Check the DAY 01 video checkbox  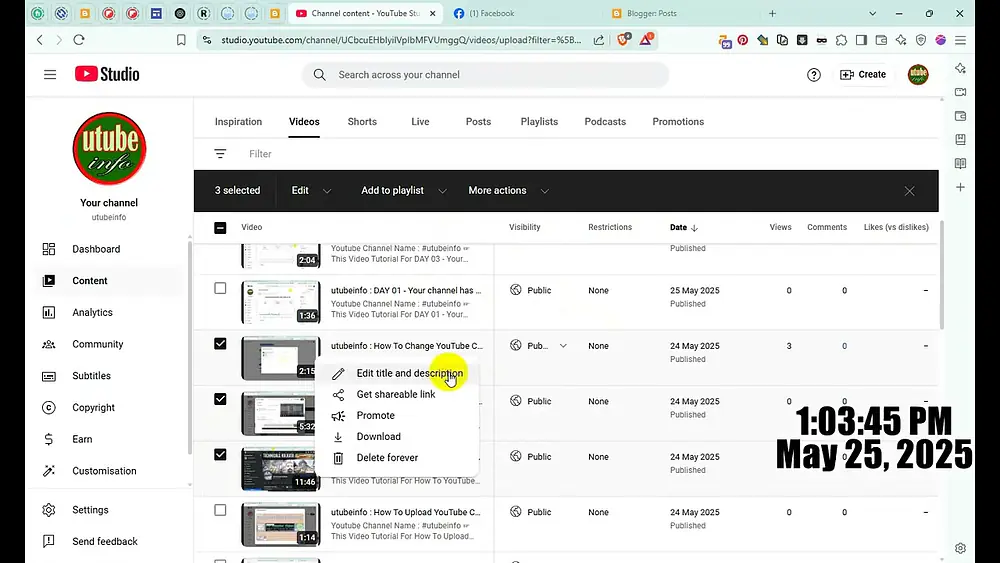pyautogui.click(x=220, y=289)
